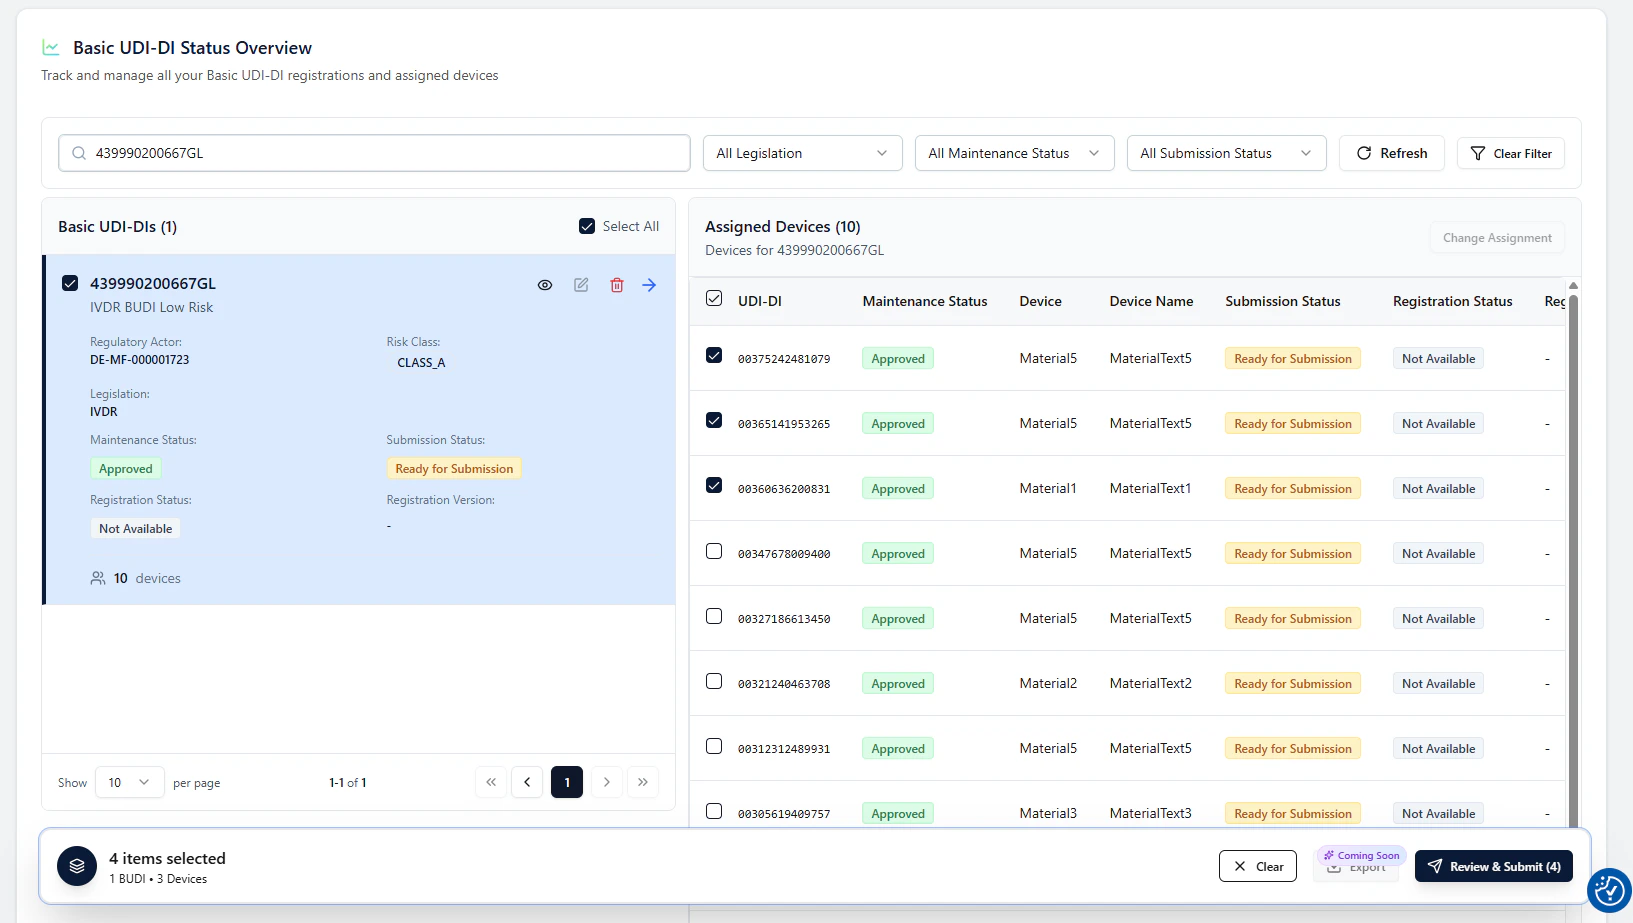
Task: Click the Refresh button
Action: pyautogui.click(x=1391, y=153)
